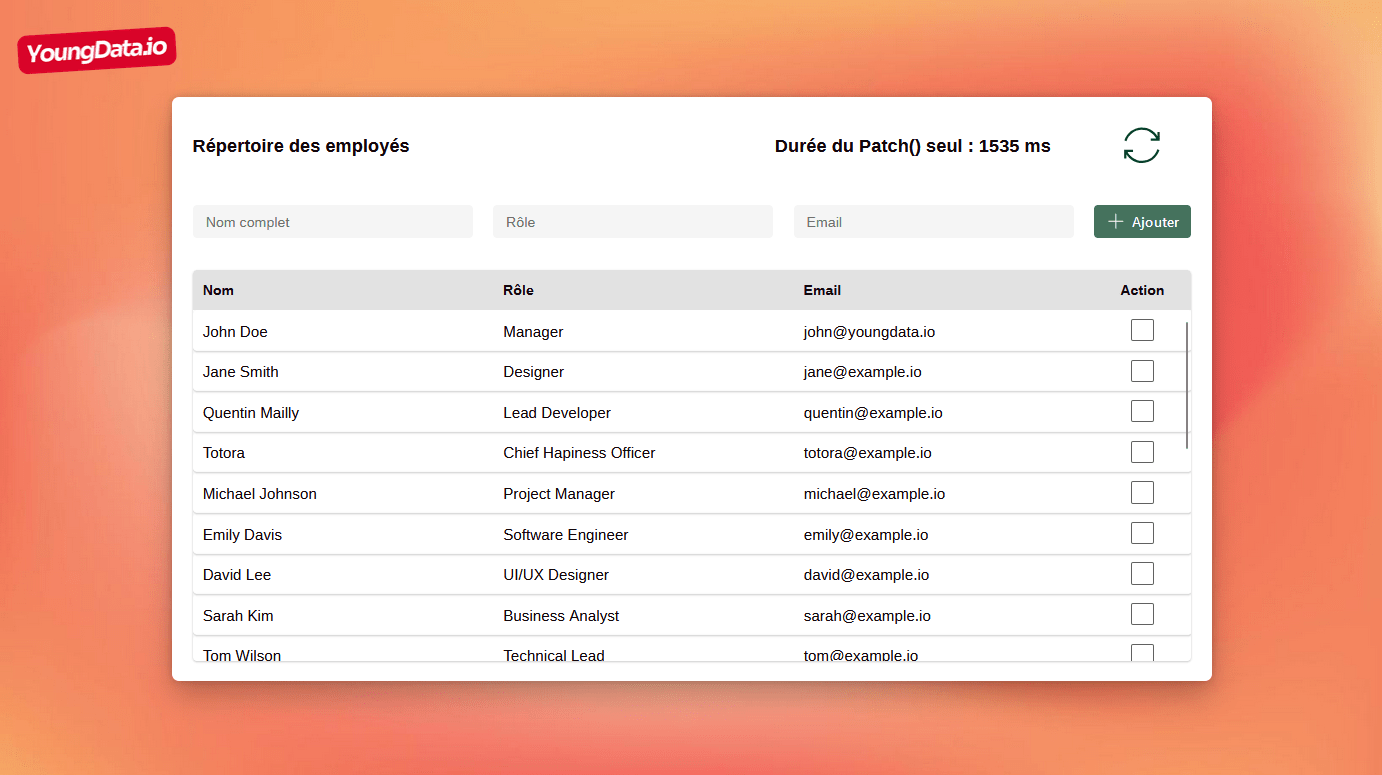Select the Michael Johnson name cell

(260, 494)
